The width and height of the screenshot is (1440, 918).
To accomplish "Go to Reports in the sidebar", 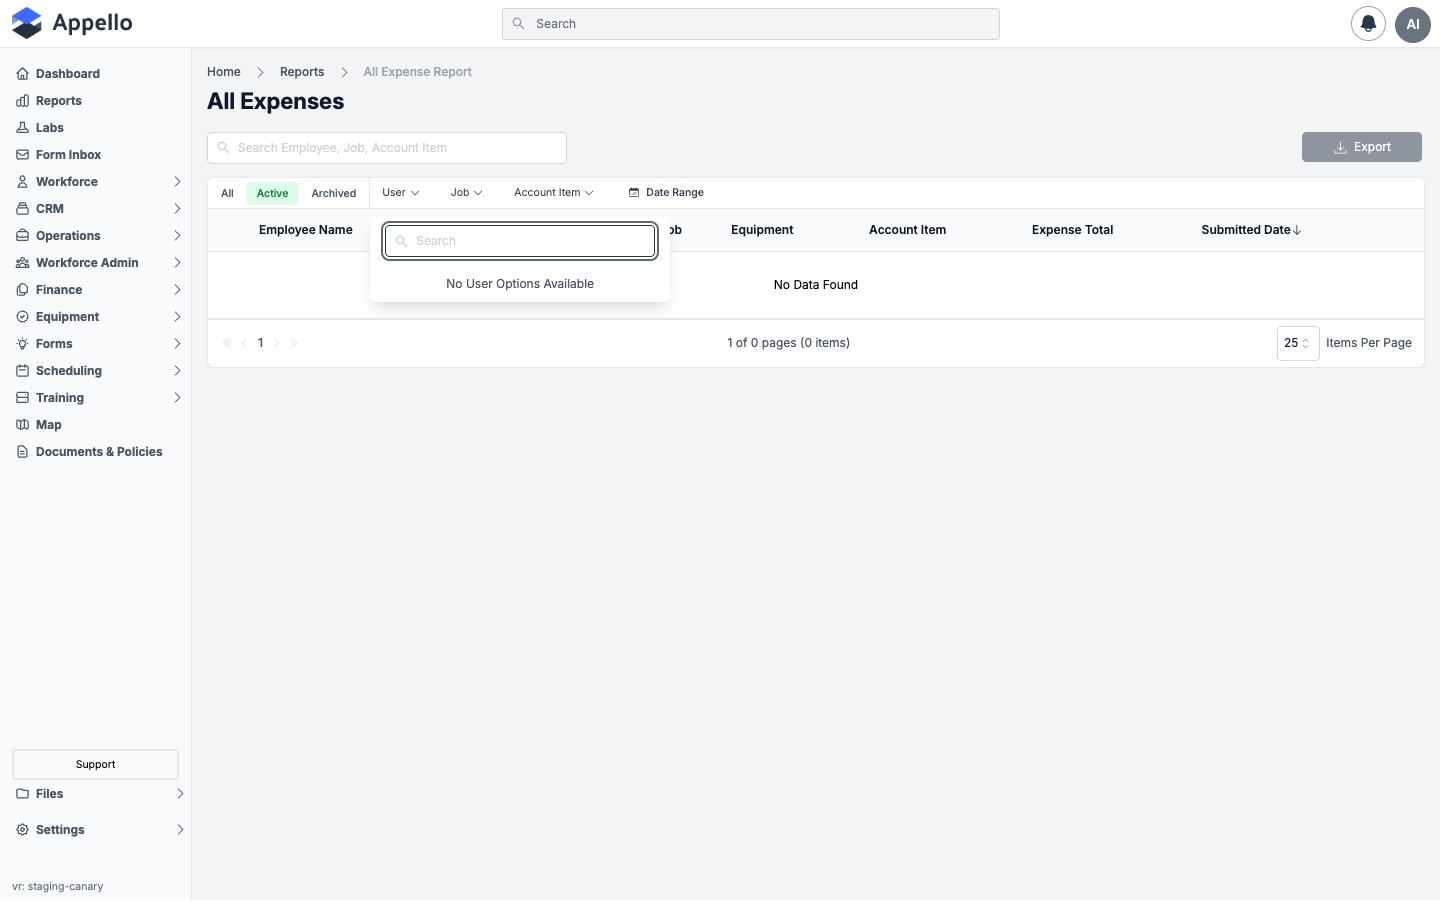I will pos(58,101).
